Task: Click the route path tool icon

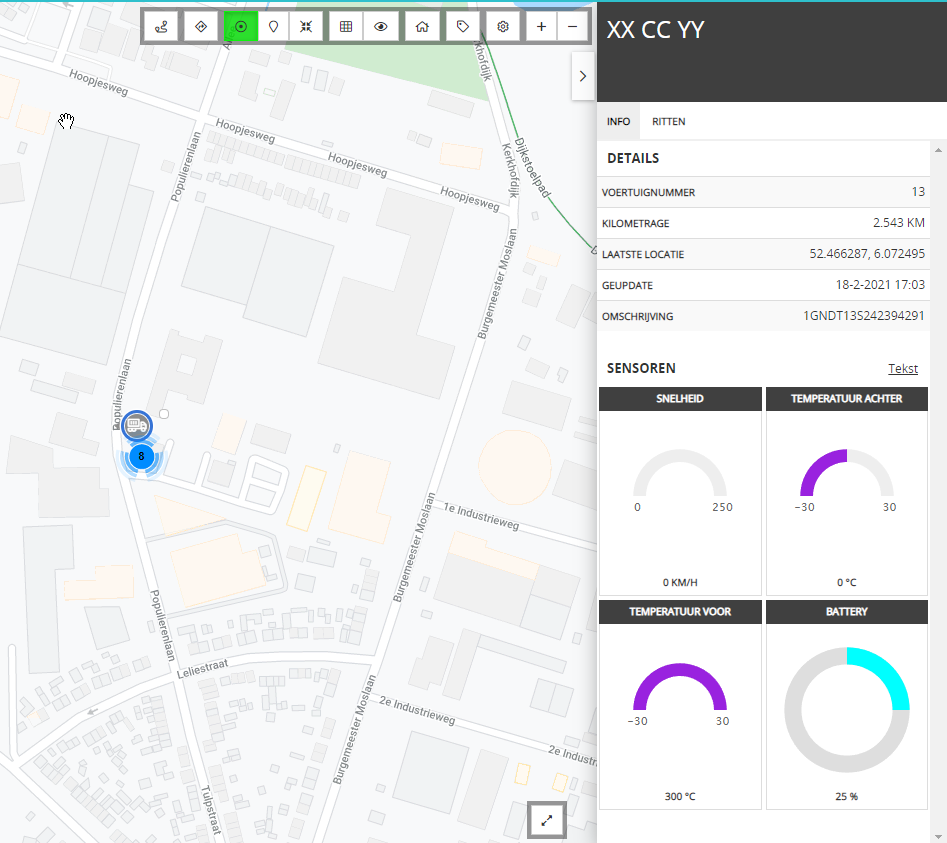Action: [161, 27]
